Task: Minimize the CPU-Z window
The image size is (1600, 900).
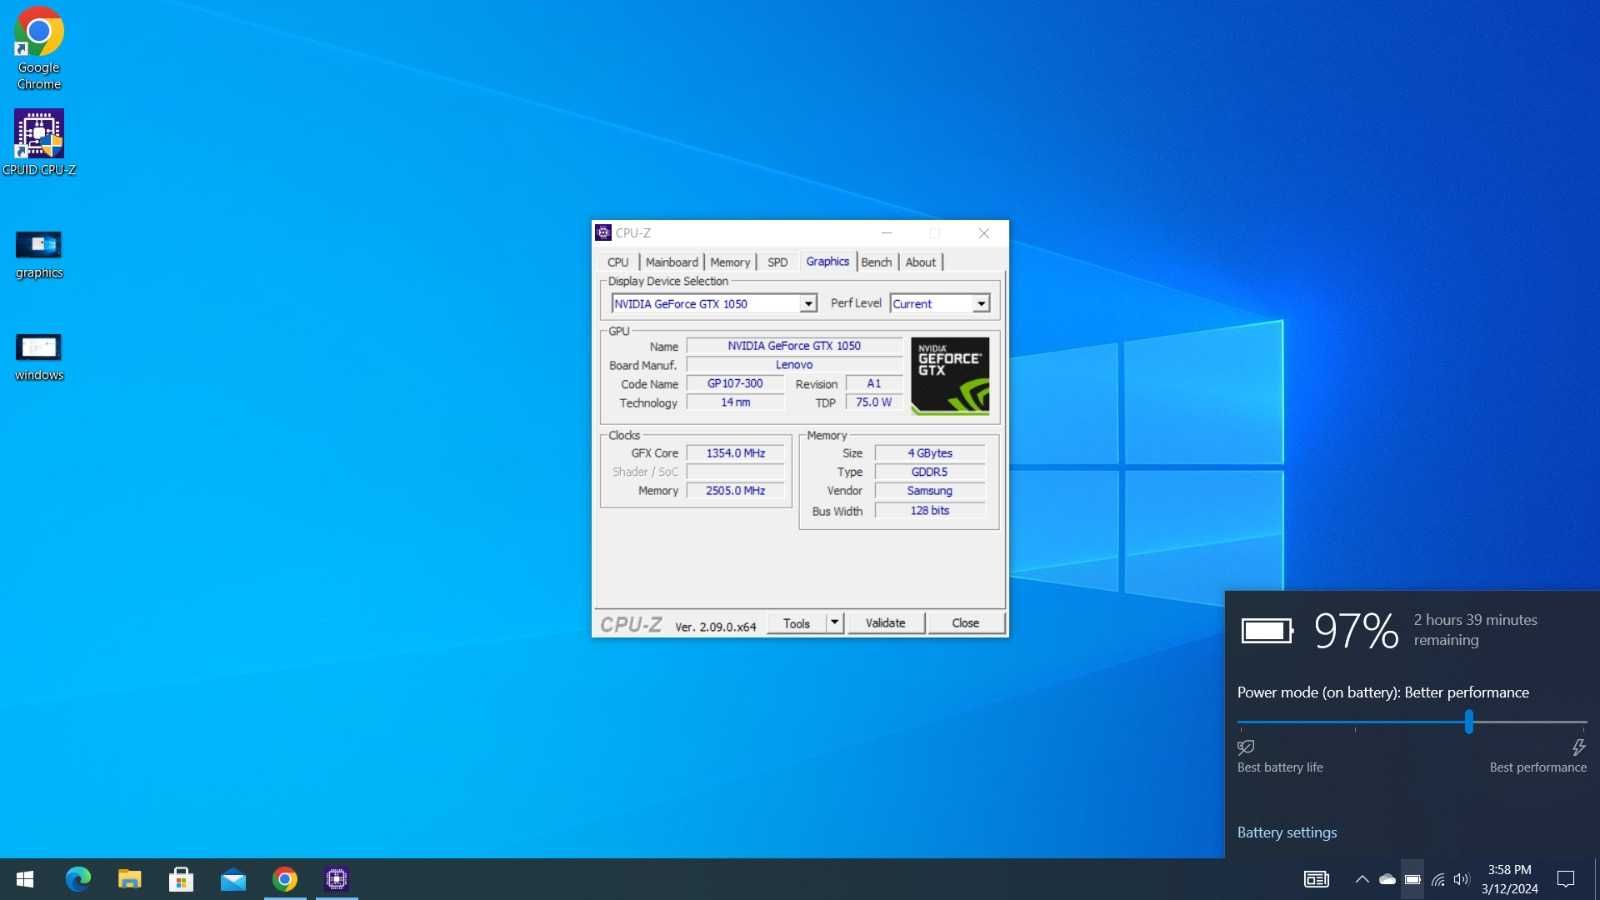Action: (x=886, y=233)
